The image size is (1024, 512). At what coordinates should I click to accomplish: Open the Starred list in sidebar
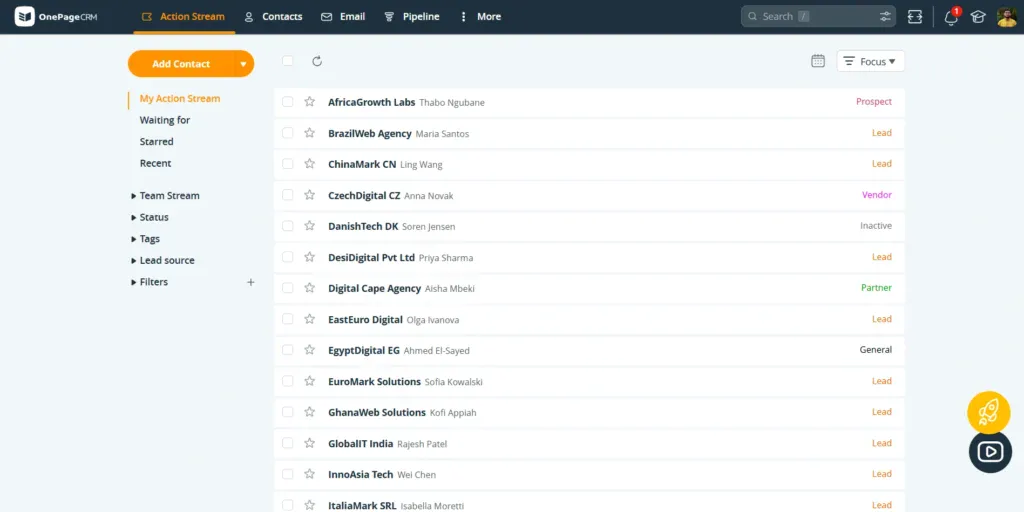(x=156, y=142)
